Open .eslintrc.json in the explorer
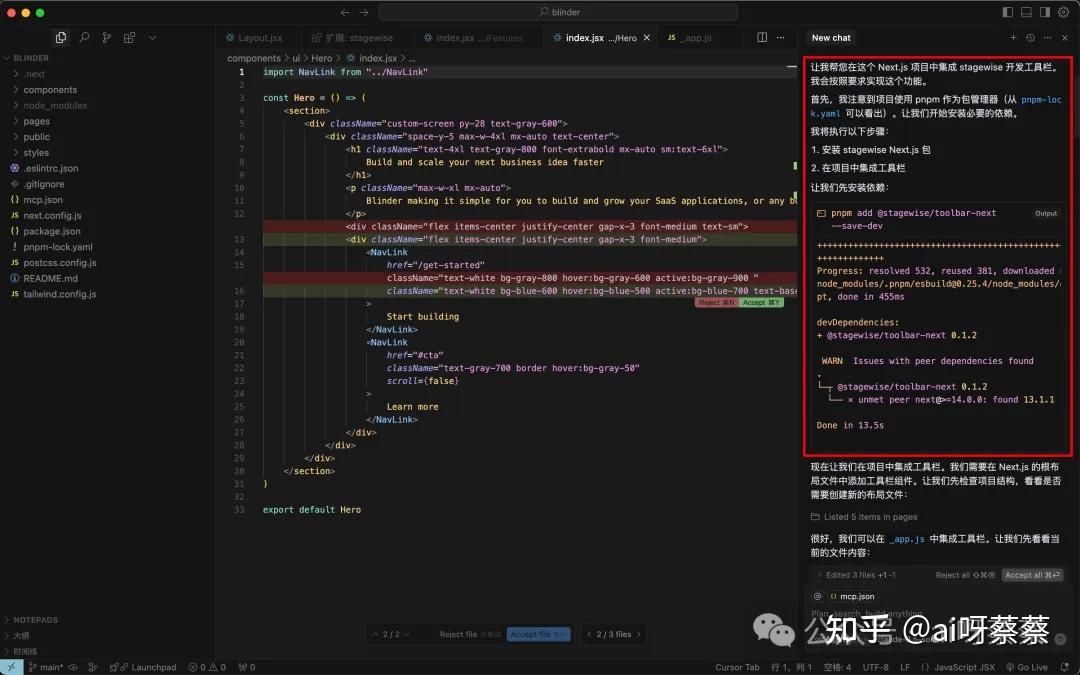This screenshot has height=675, width=1080. coord(50,168)
